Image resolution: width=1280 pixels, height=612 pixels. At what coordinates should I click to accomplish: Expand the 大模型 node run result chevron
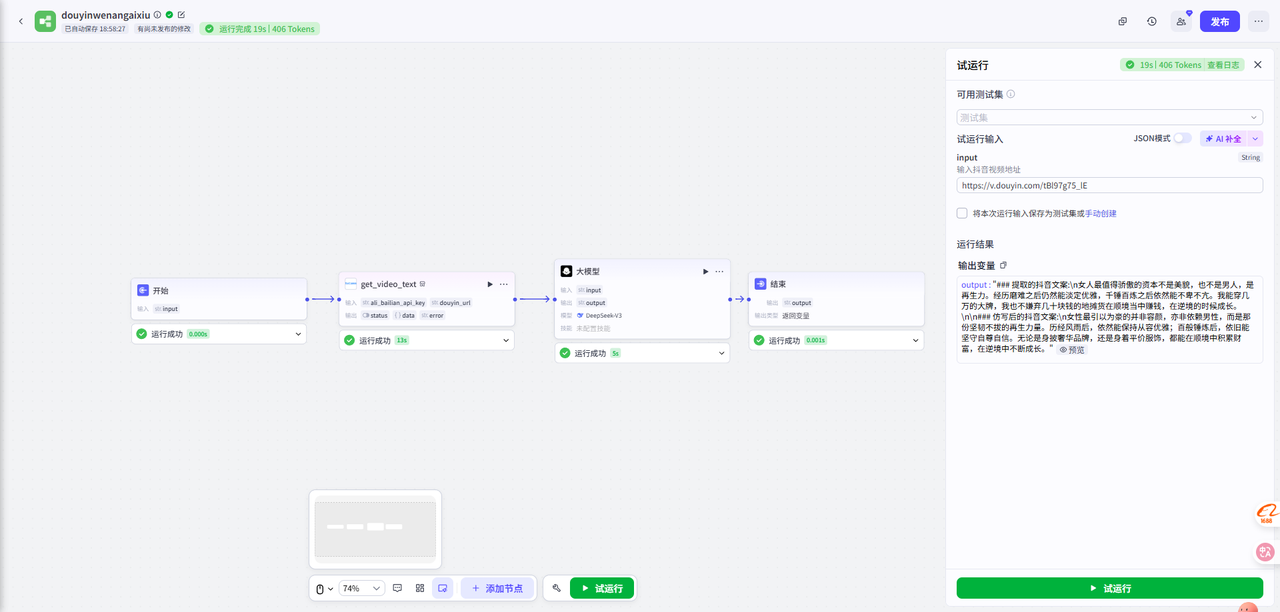[722, 353]
